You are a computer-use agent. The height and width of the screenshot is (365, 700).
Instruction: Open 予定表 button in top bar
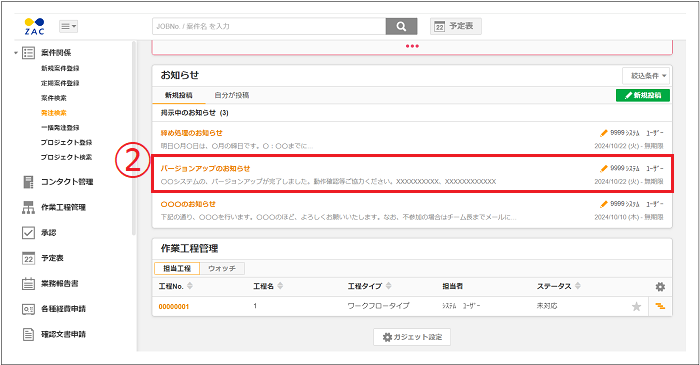click(x=456, y=26)
